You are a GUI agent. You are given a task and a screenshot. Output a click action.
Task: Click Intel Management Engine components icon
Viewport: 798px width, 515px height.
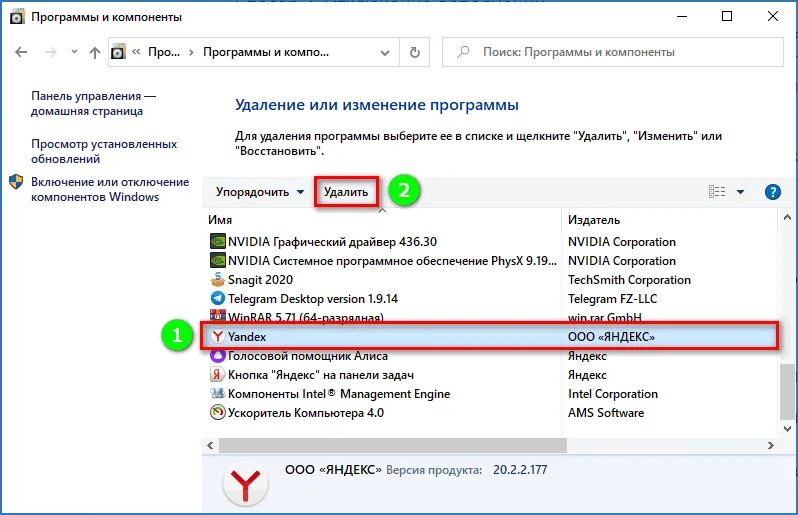pos(218,393)
